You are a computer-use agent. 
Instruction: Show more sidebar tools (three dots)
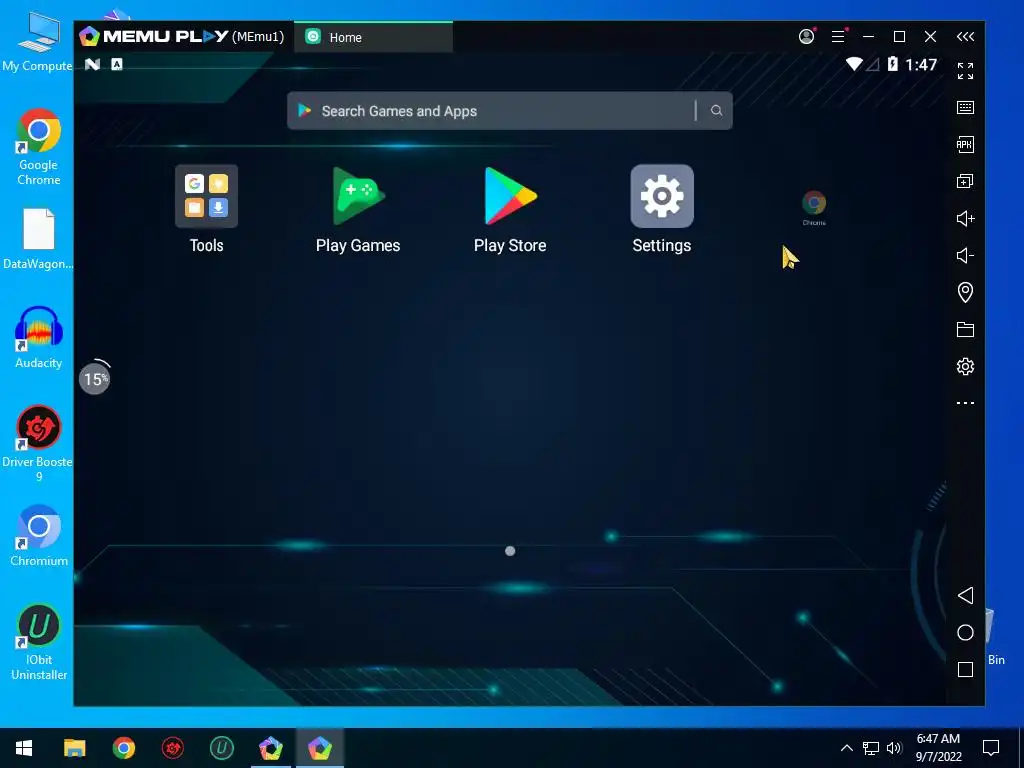pos(965,403)
